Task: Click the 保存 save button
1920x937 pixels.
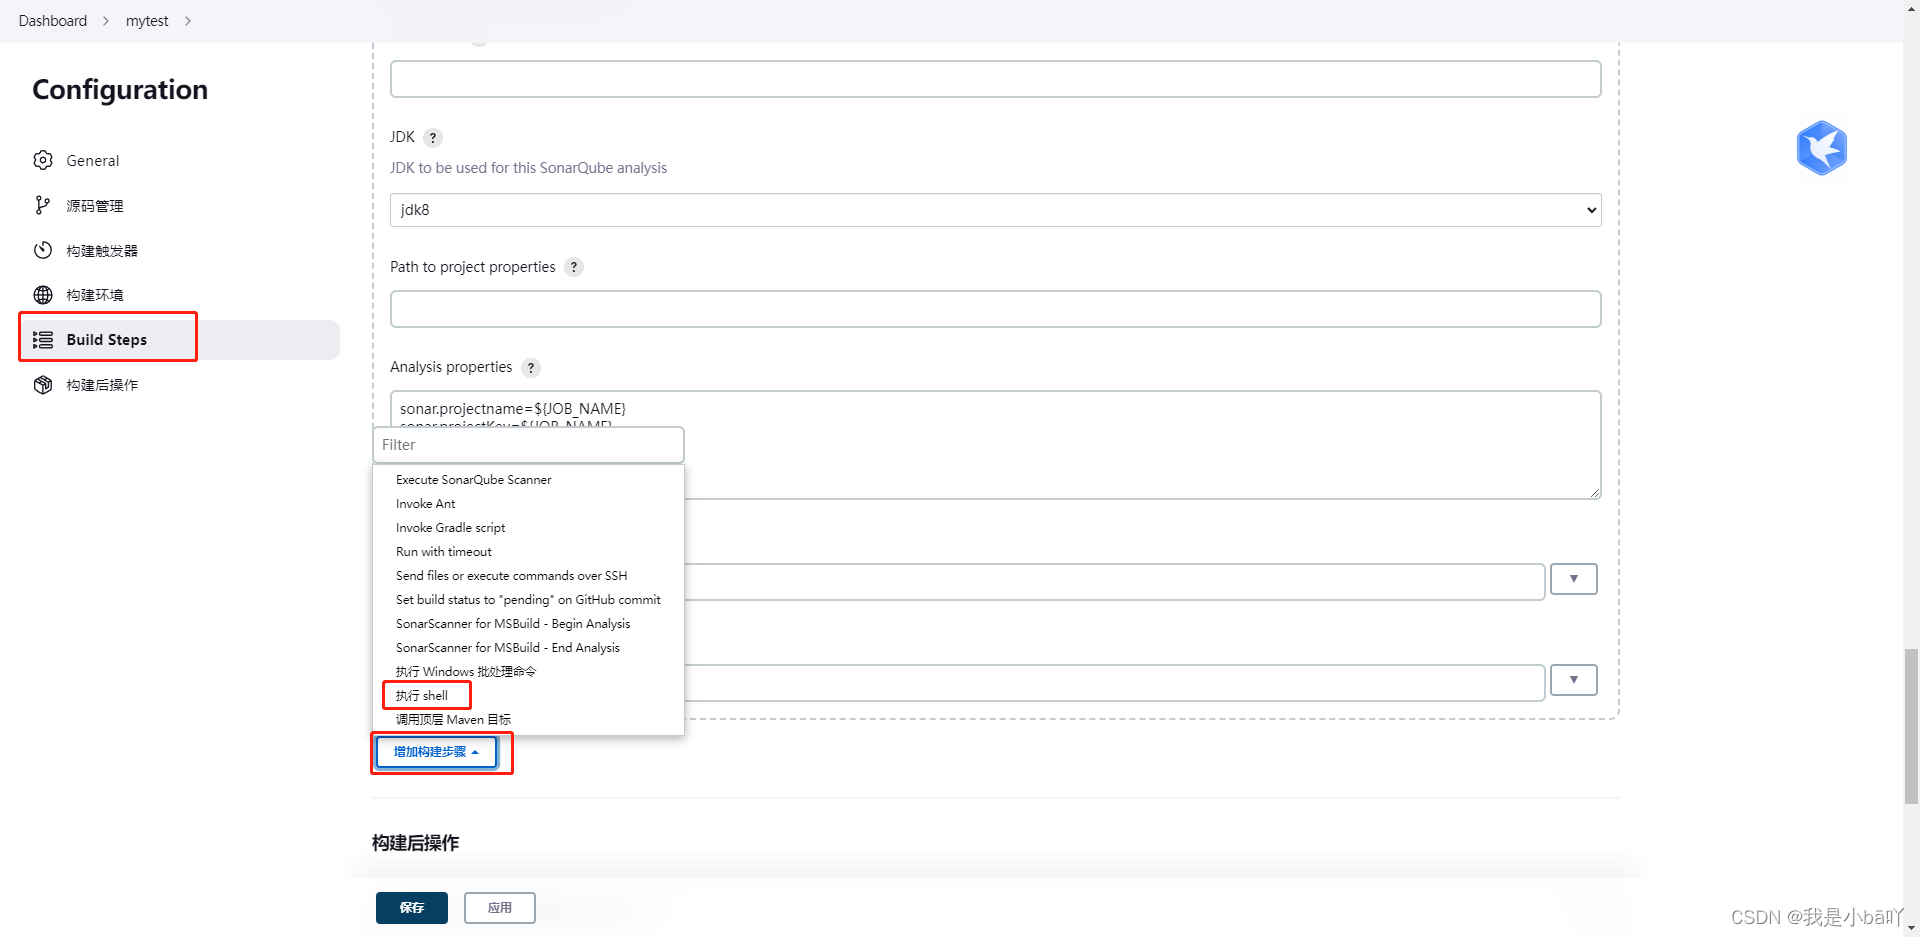Action: [x=412, y=908]
